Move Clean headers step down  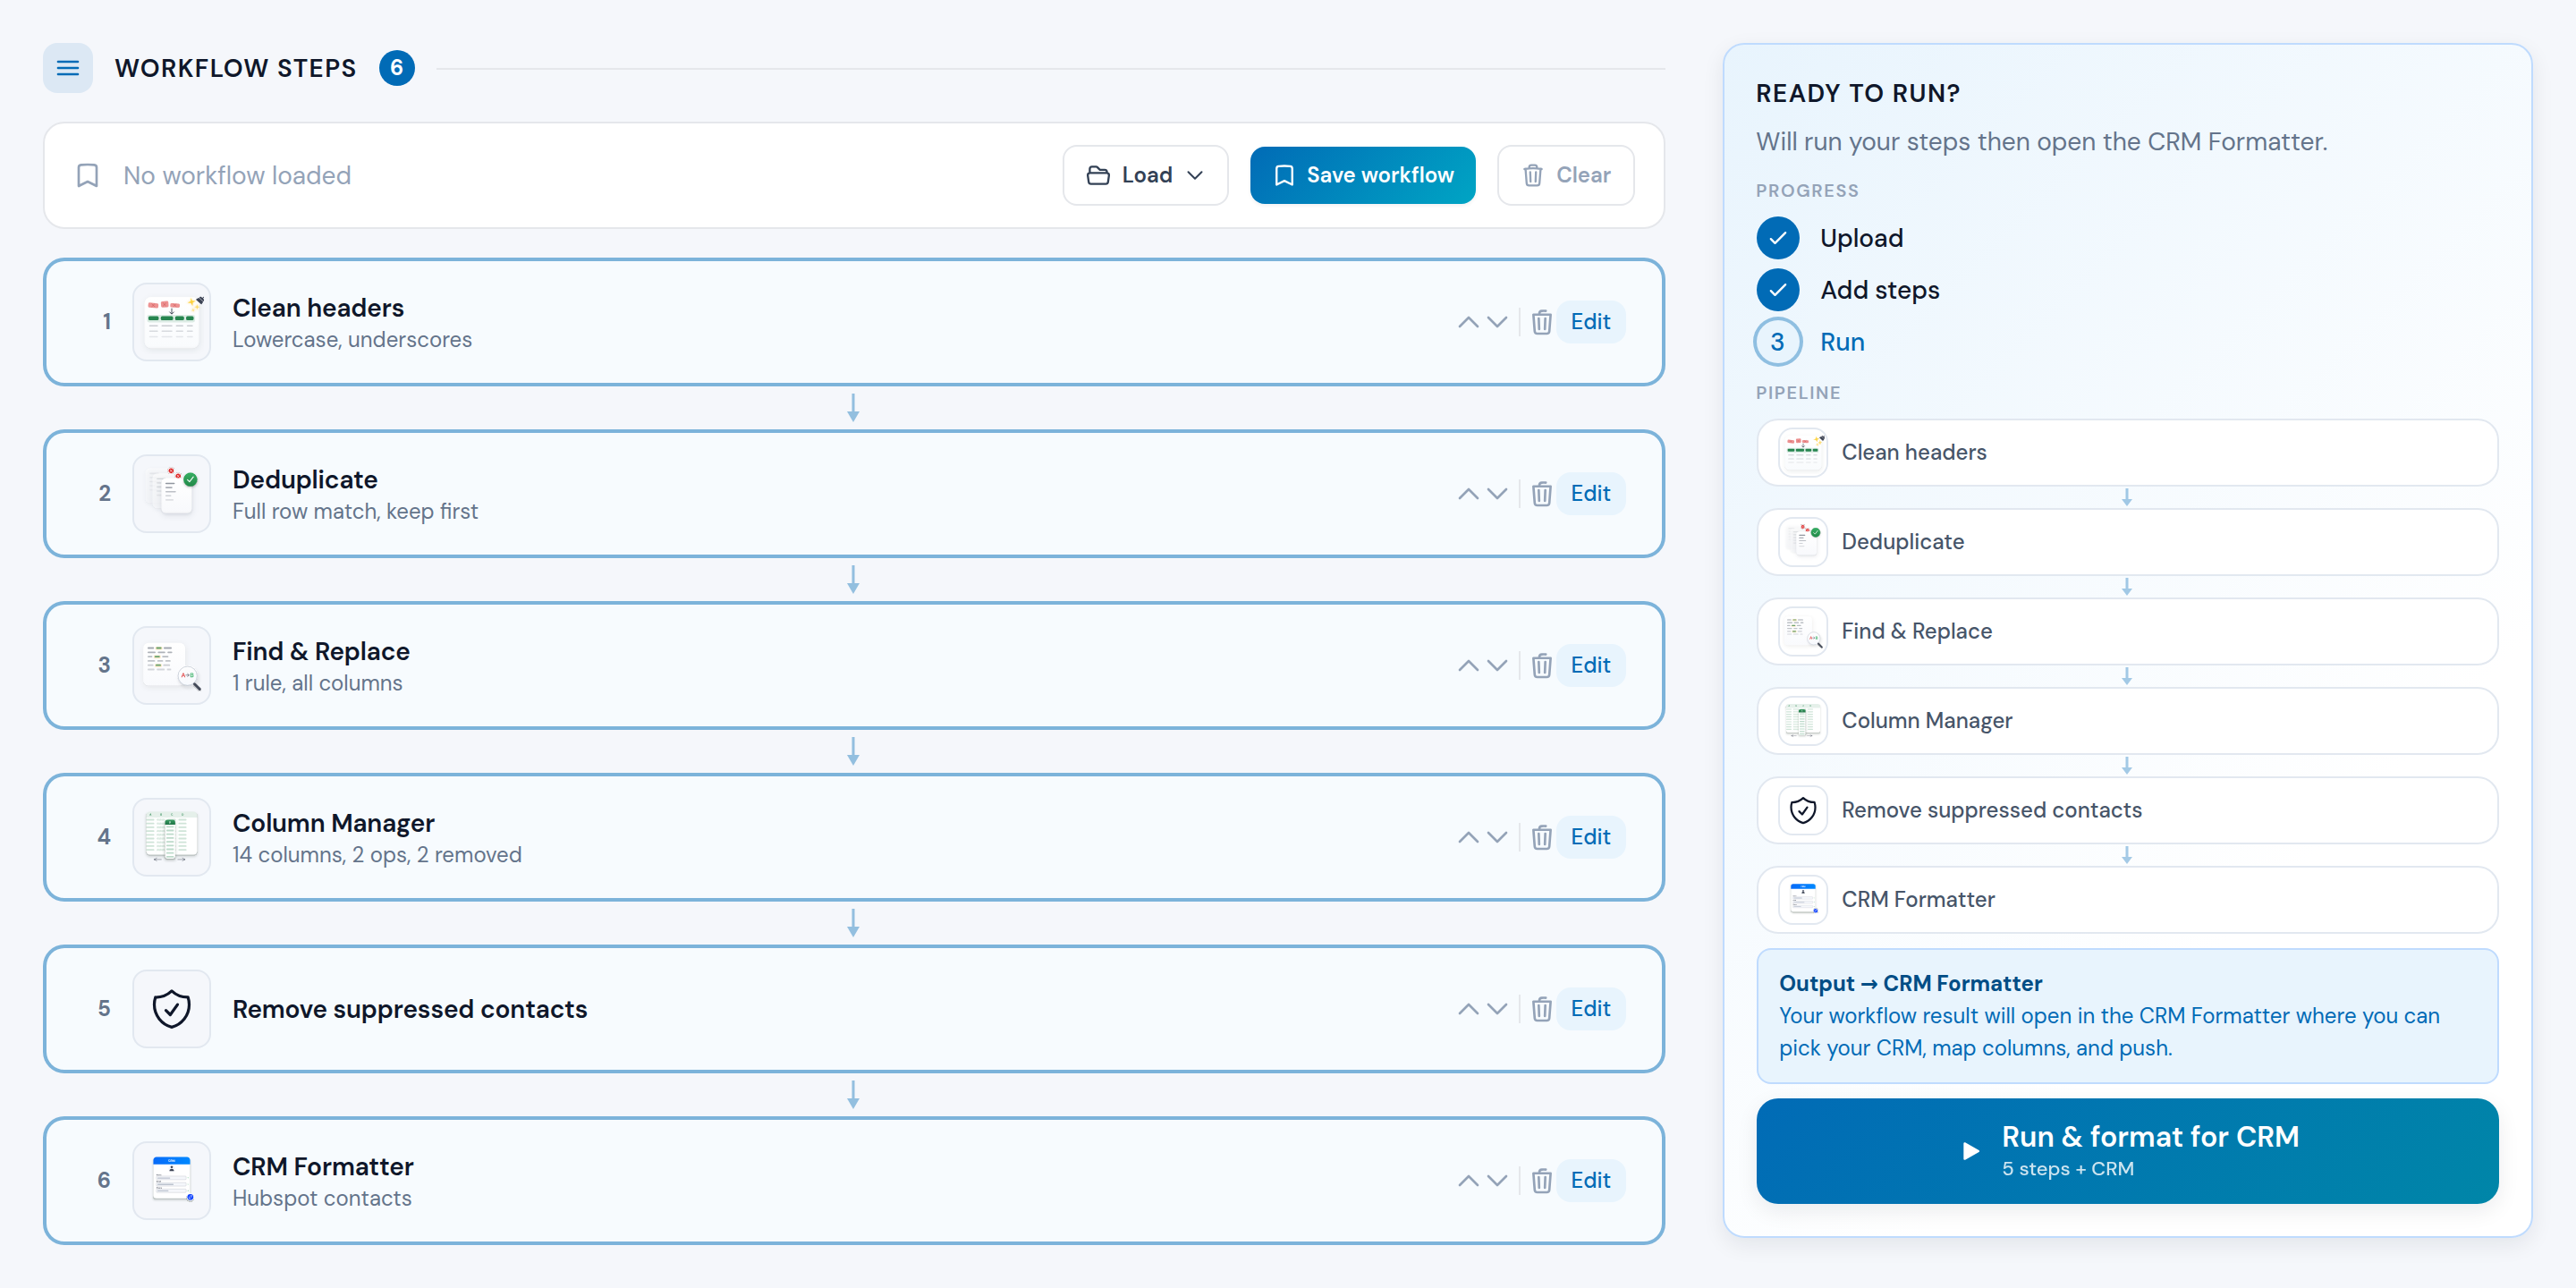click(x=1496, y=322)
